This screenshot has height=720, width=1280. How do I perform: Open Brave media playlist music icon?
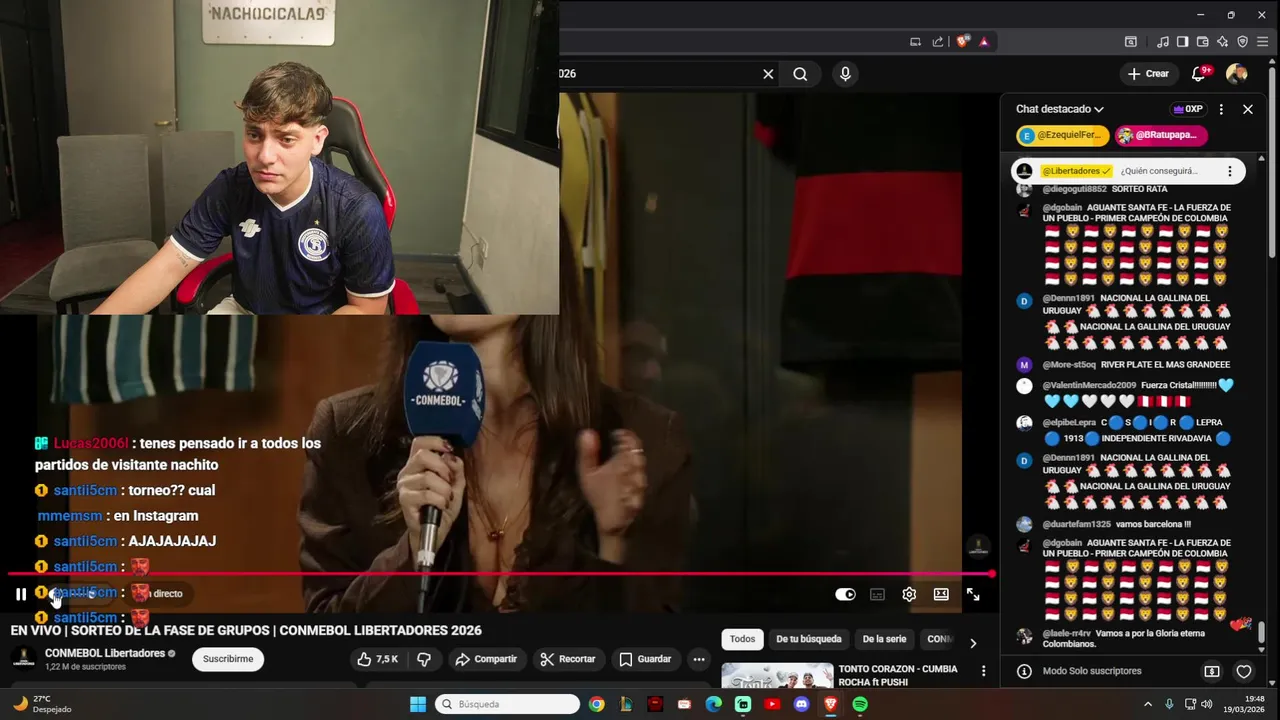tap(1162, 42)
